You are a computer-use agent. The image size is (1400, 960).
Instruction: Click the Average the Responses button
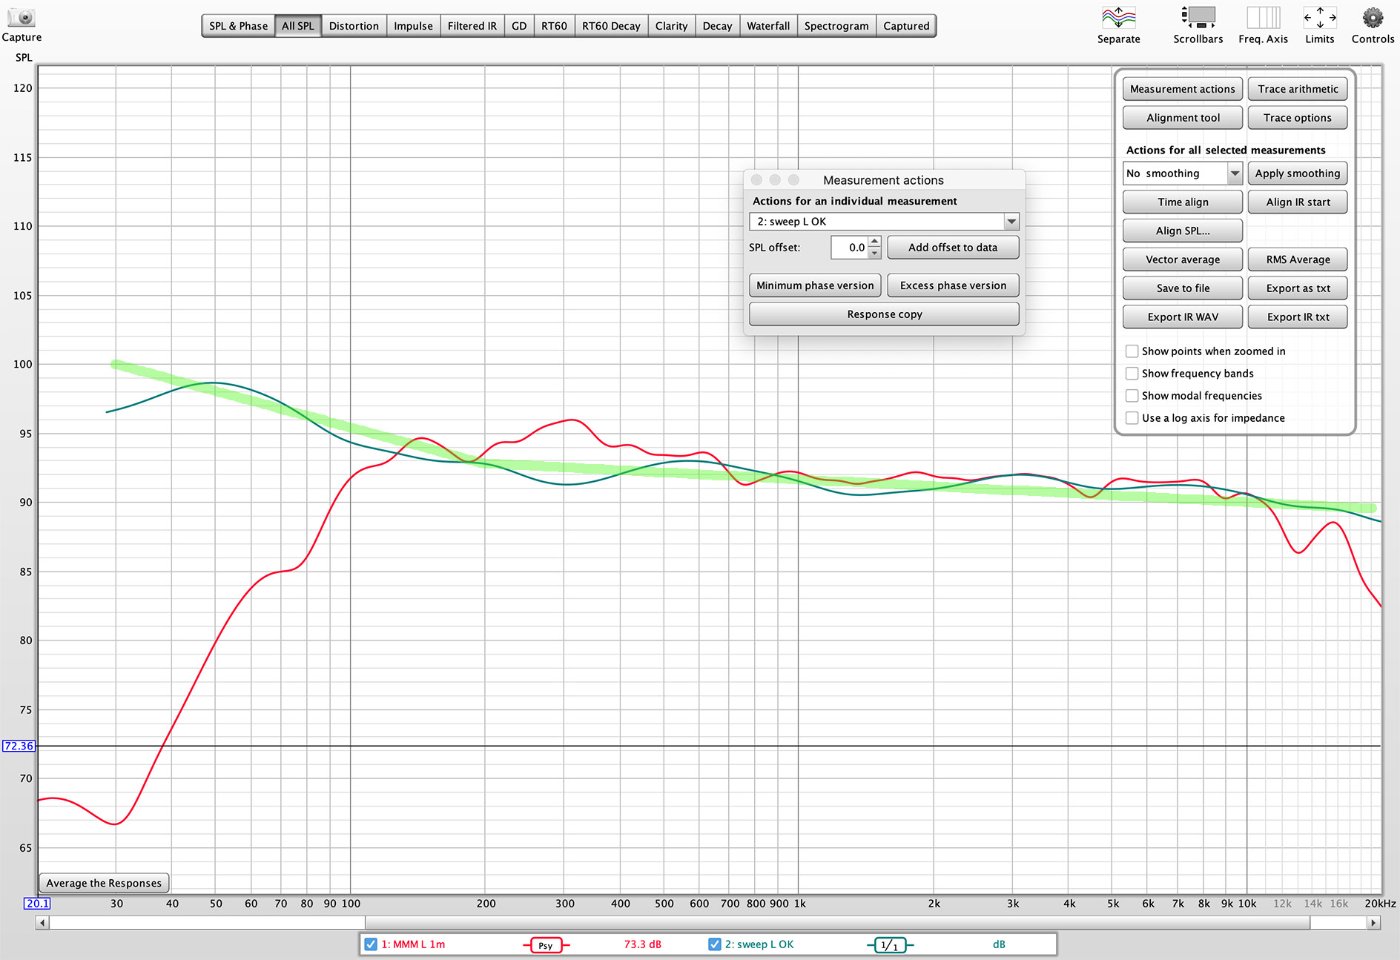click(104, 883)
